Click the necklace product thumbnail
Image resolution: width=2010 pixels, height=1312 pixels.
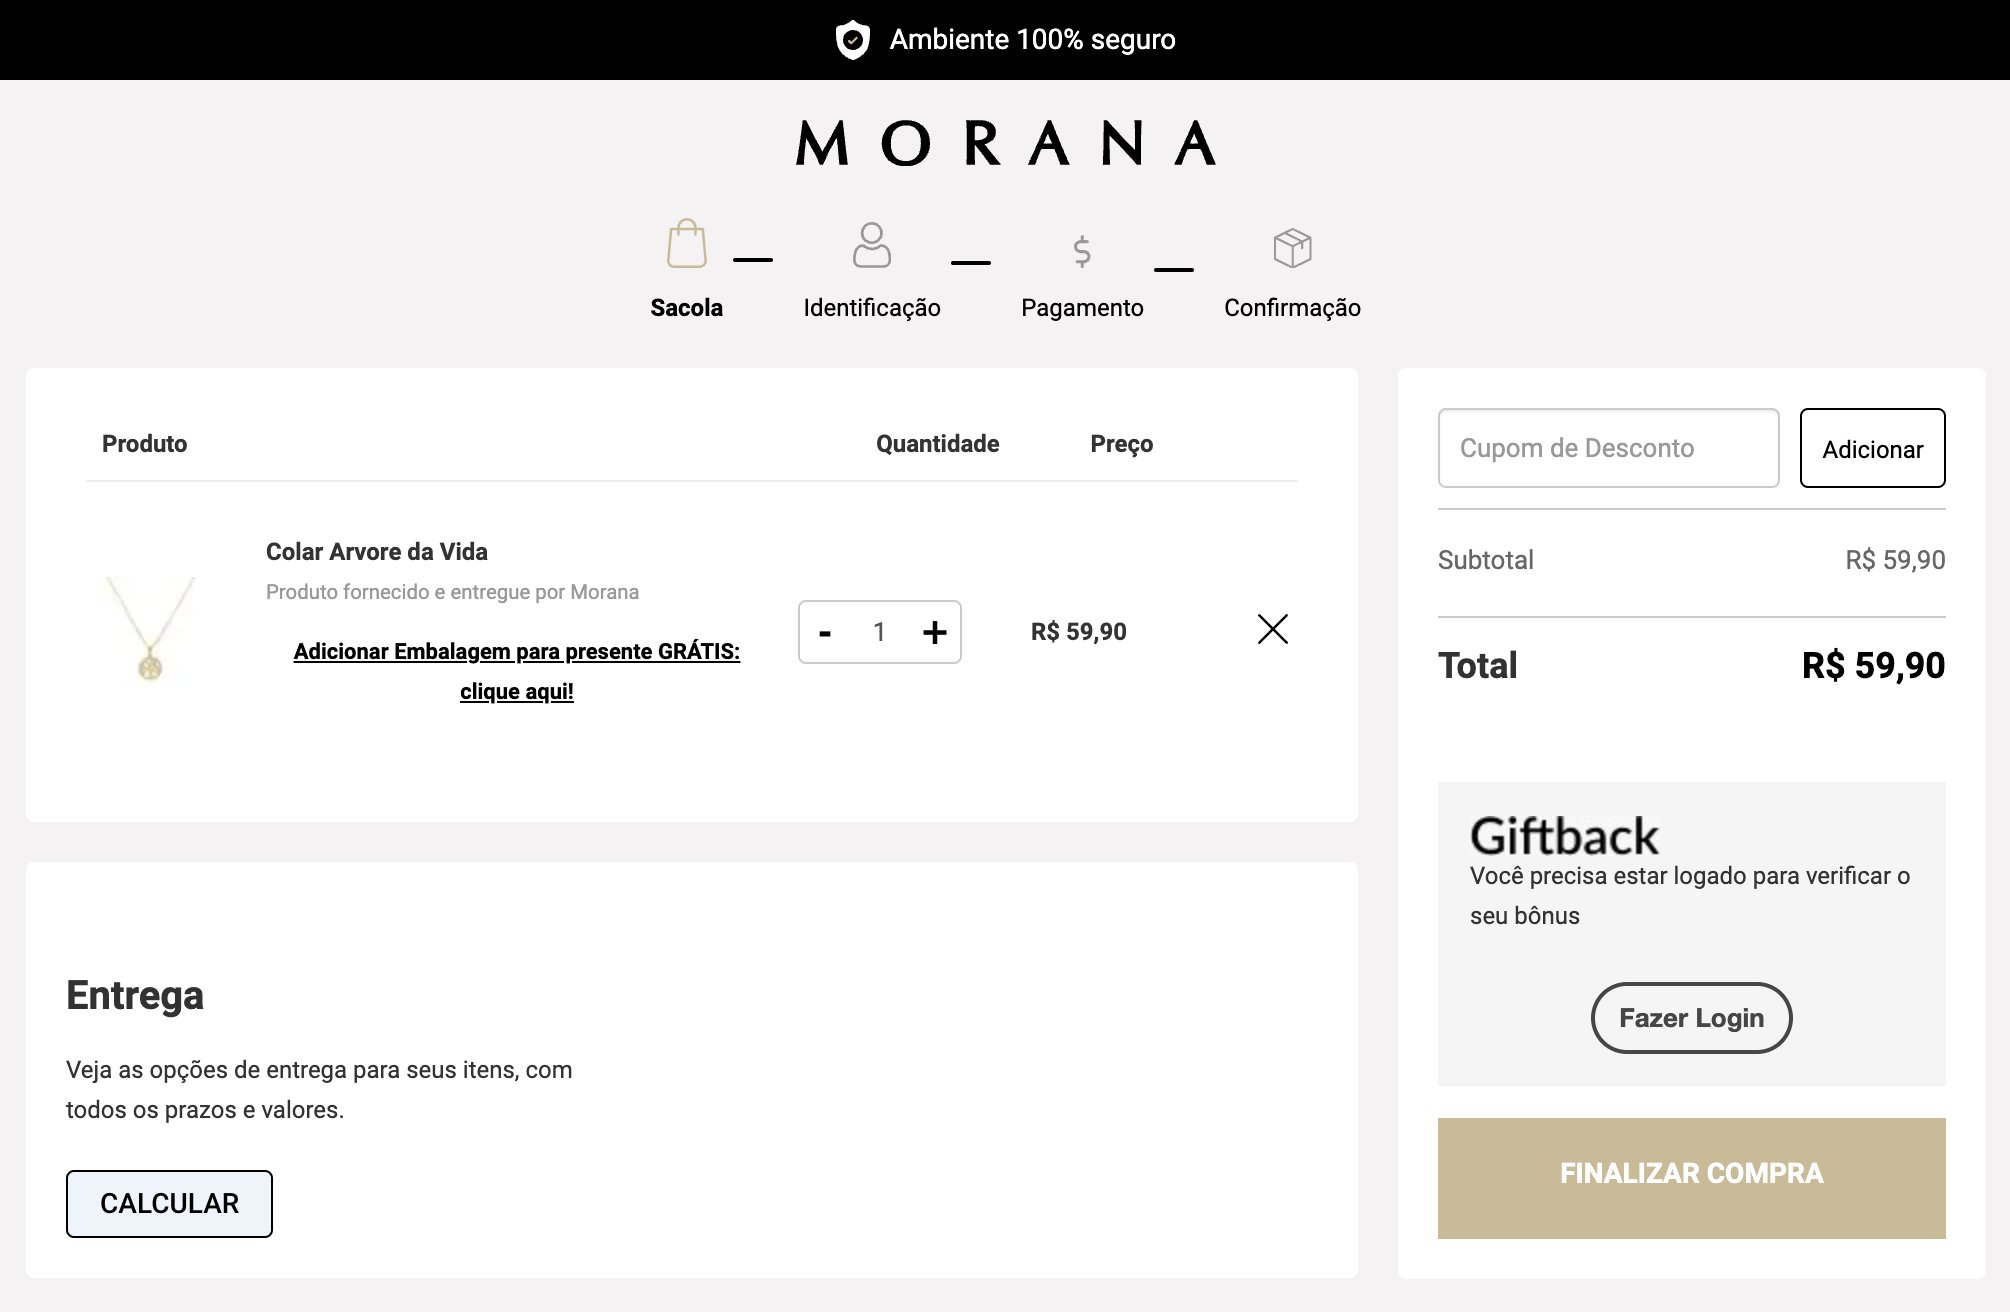click(150, 629)
